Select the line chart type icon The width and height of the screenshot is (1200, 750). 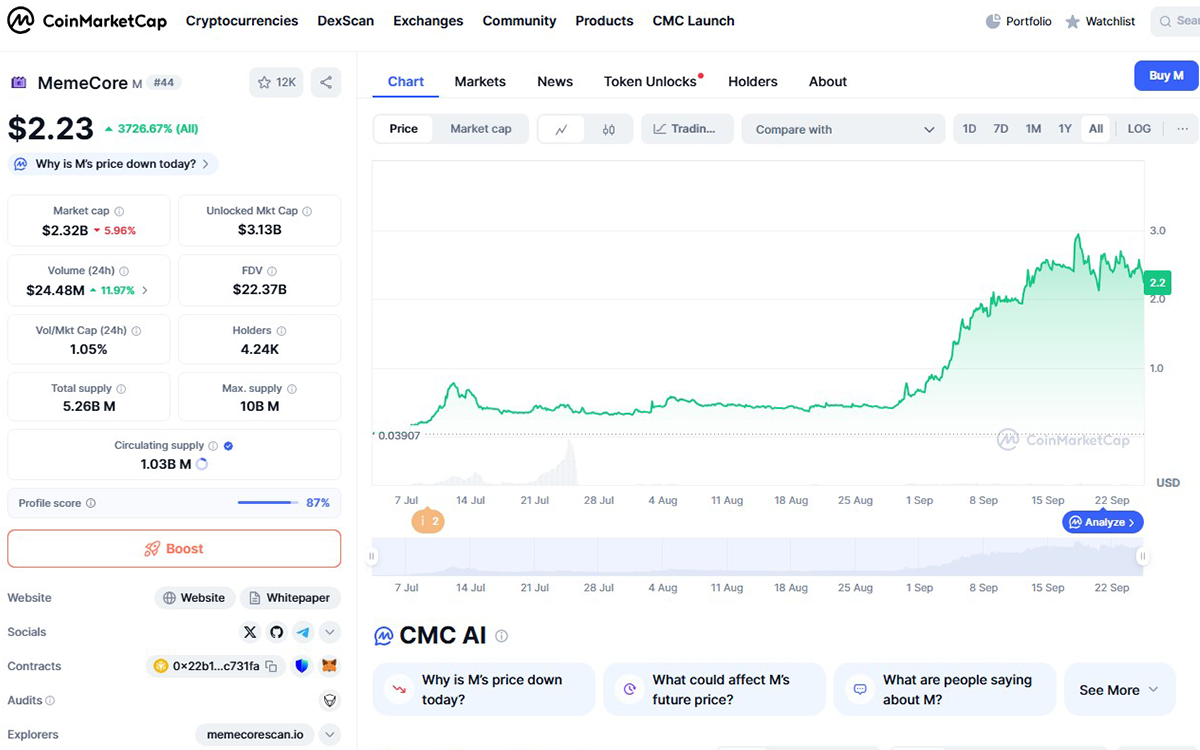pos(562,129)
